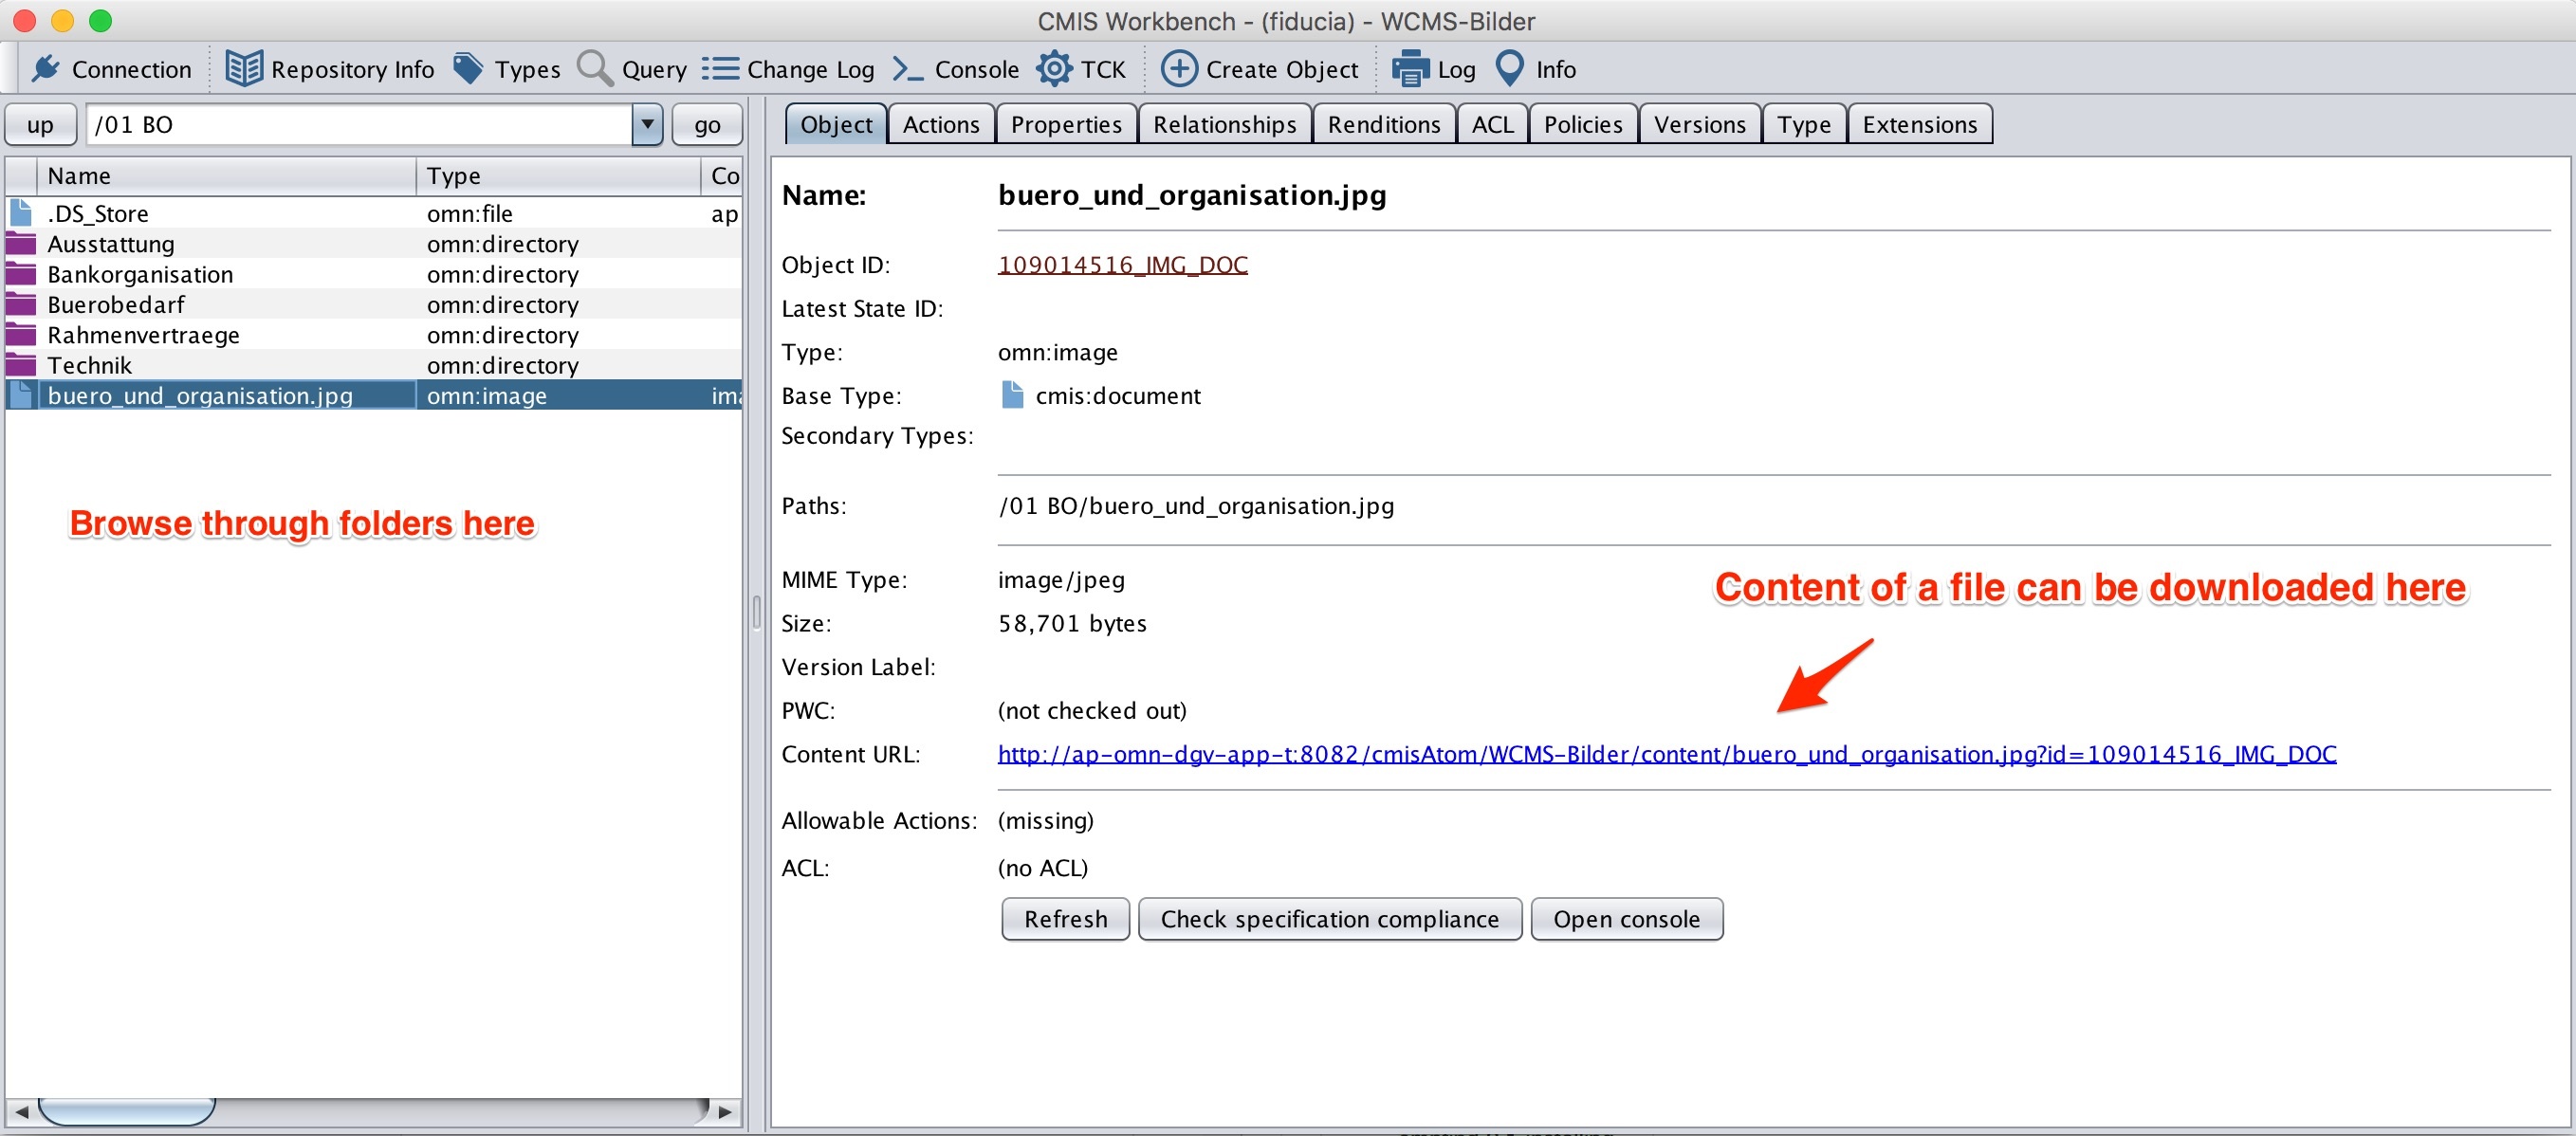This screenshot has width=2576, height=1136.
Task: Select the Bankorganisation folder row
Action: click(140, 274)
